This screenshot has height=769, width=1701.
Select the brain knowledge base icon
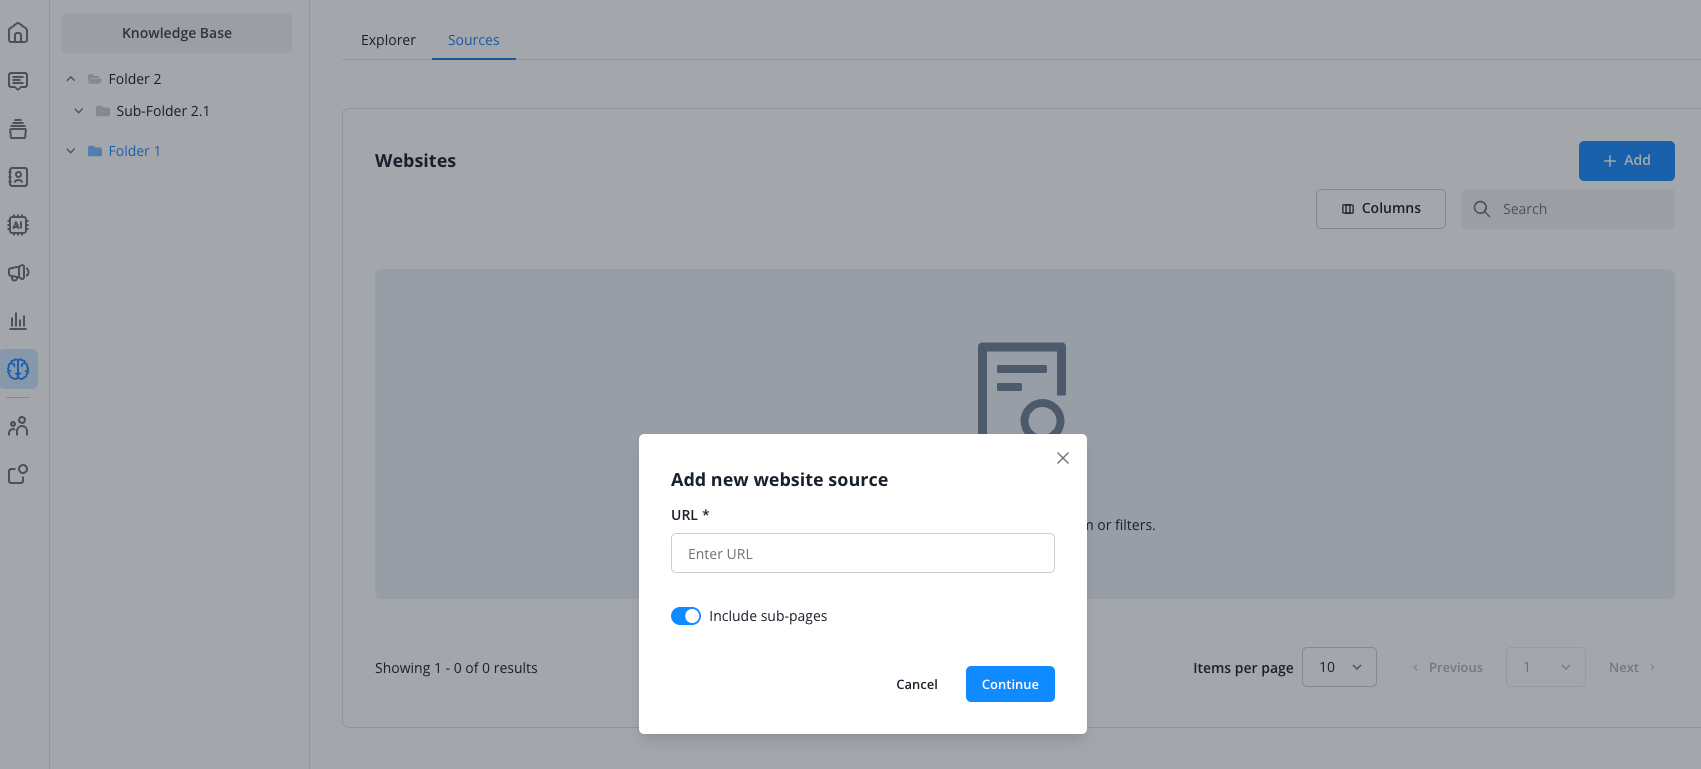(x=18, y=369)
